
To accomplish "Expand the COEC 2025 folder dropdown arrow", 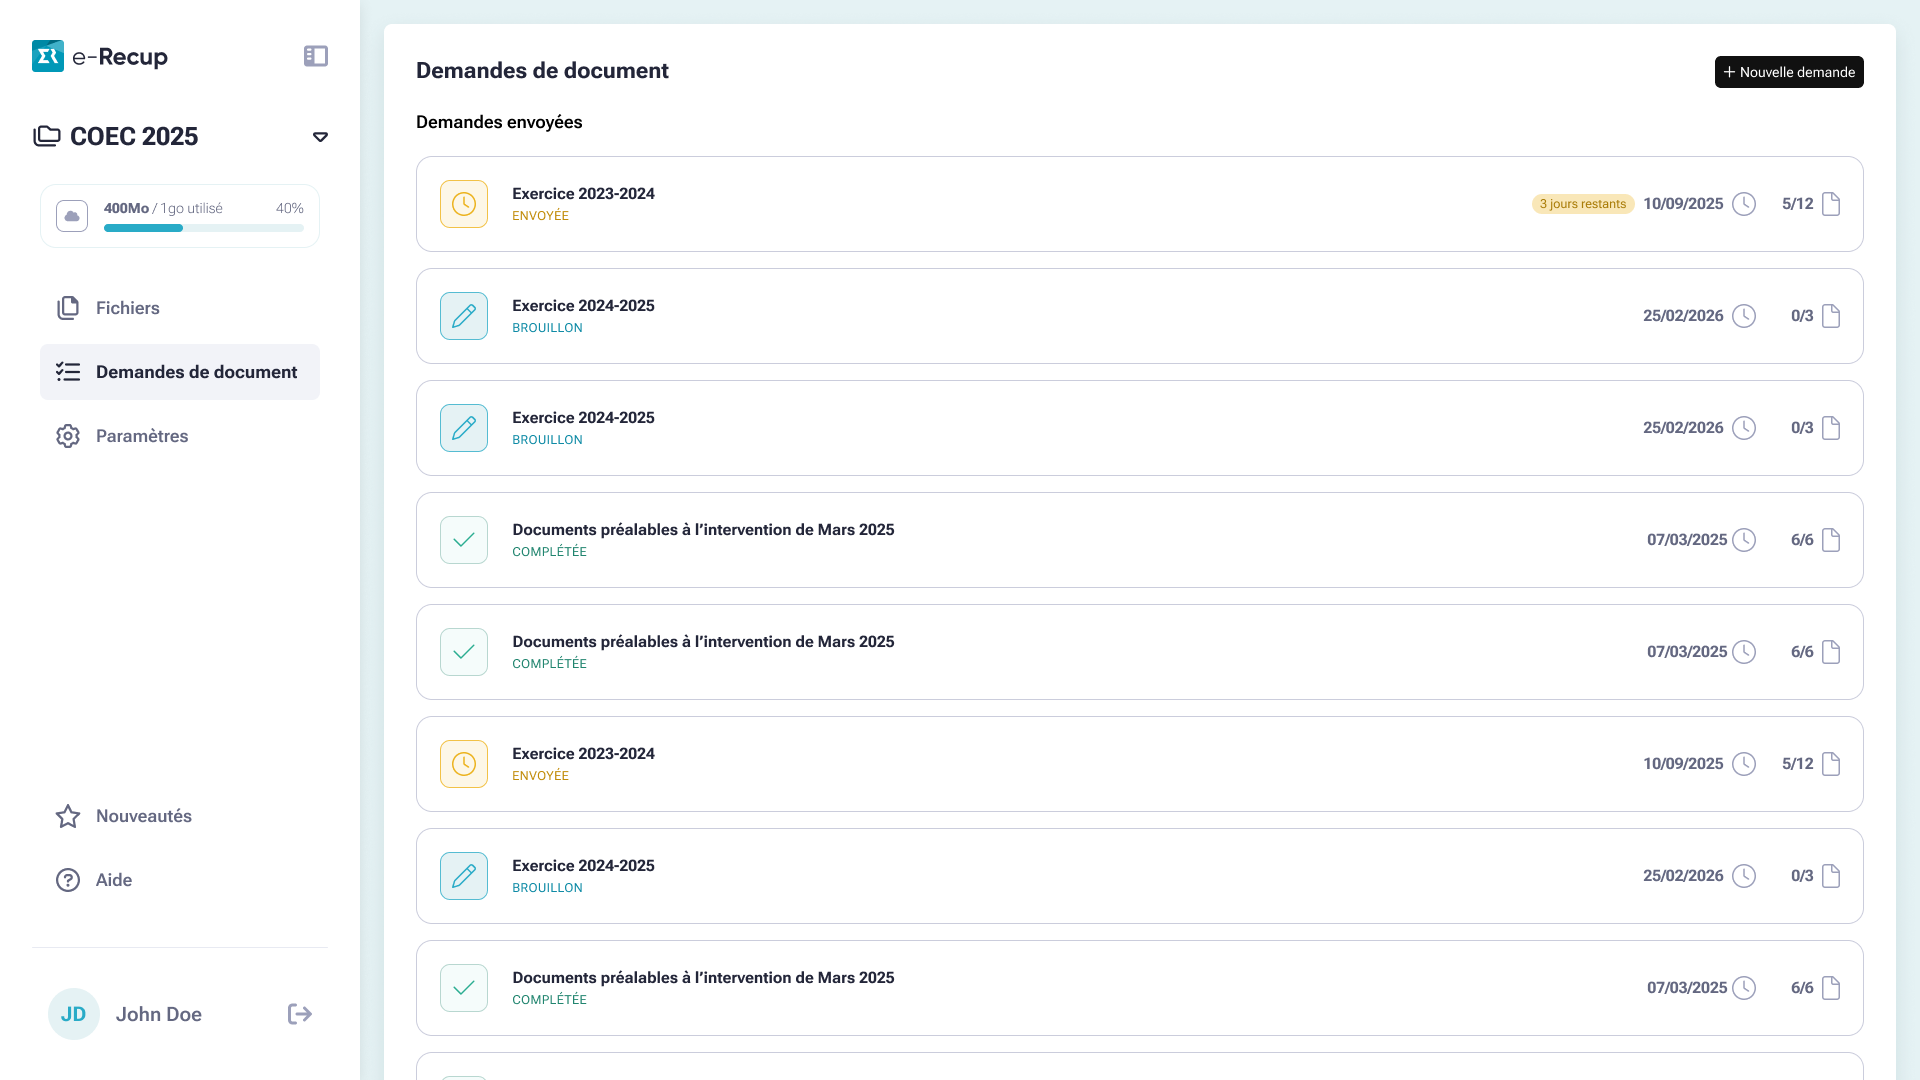I will click(x=320, y=137).
